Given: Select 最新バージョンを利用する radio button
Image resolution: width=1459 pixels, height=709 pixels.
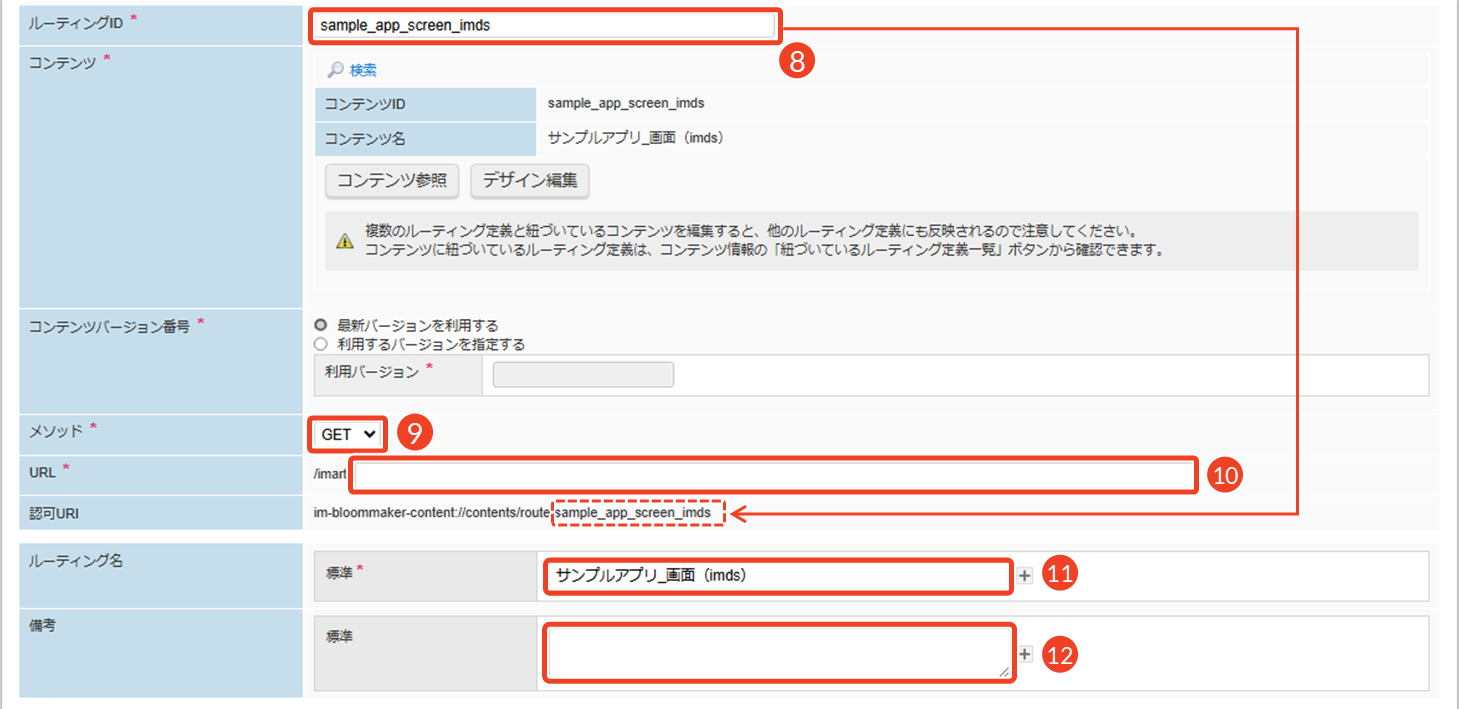Looking at the screenshot, I should [x=321, y=326].
